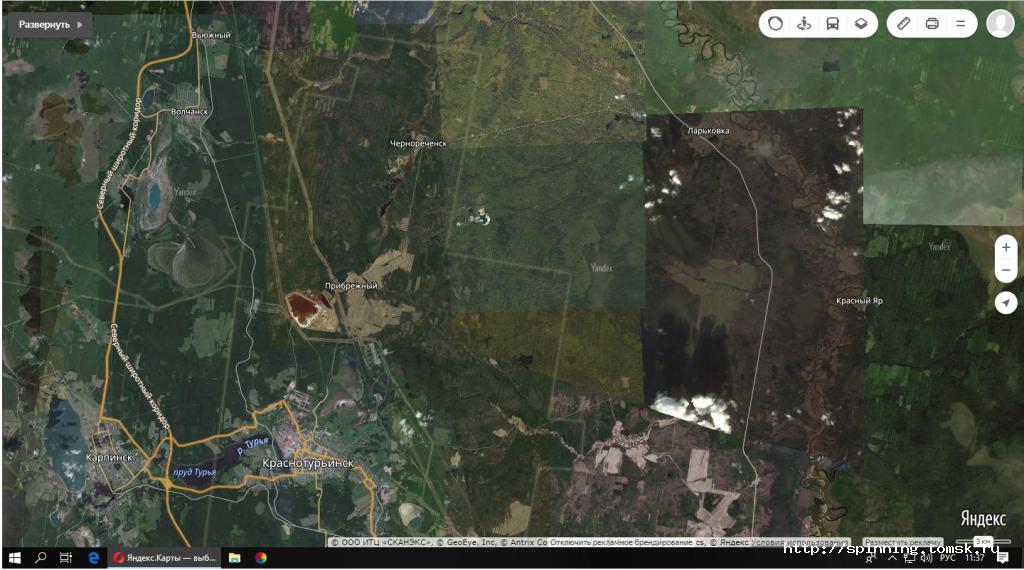Click the Краснотурьинск city label
This screenshot has width=1024, height=570.
307,464
